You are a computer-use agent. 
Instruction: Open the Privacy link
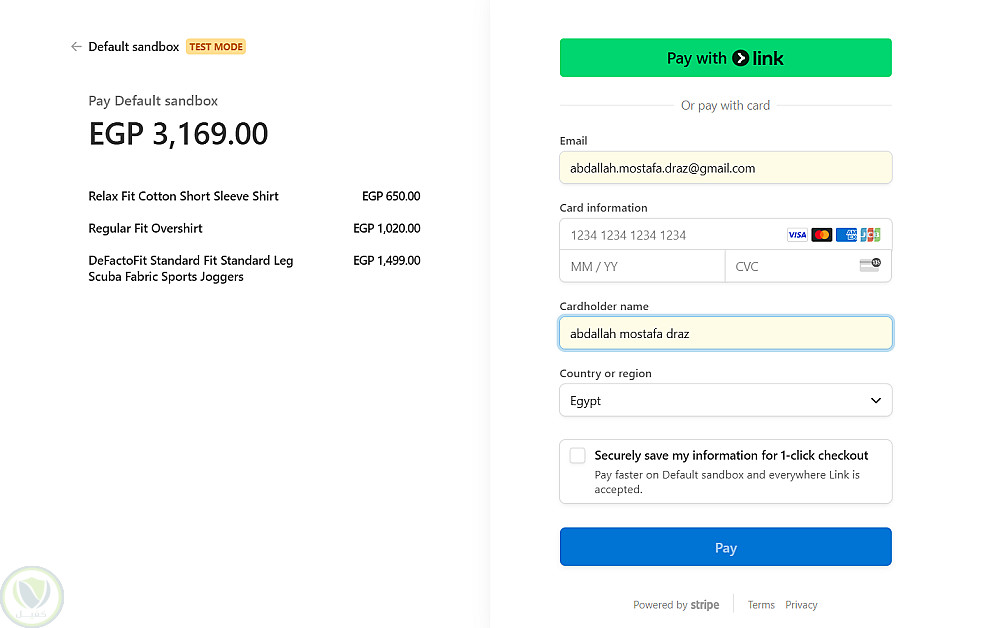801,605
